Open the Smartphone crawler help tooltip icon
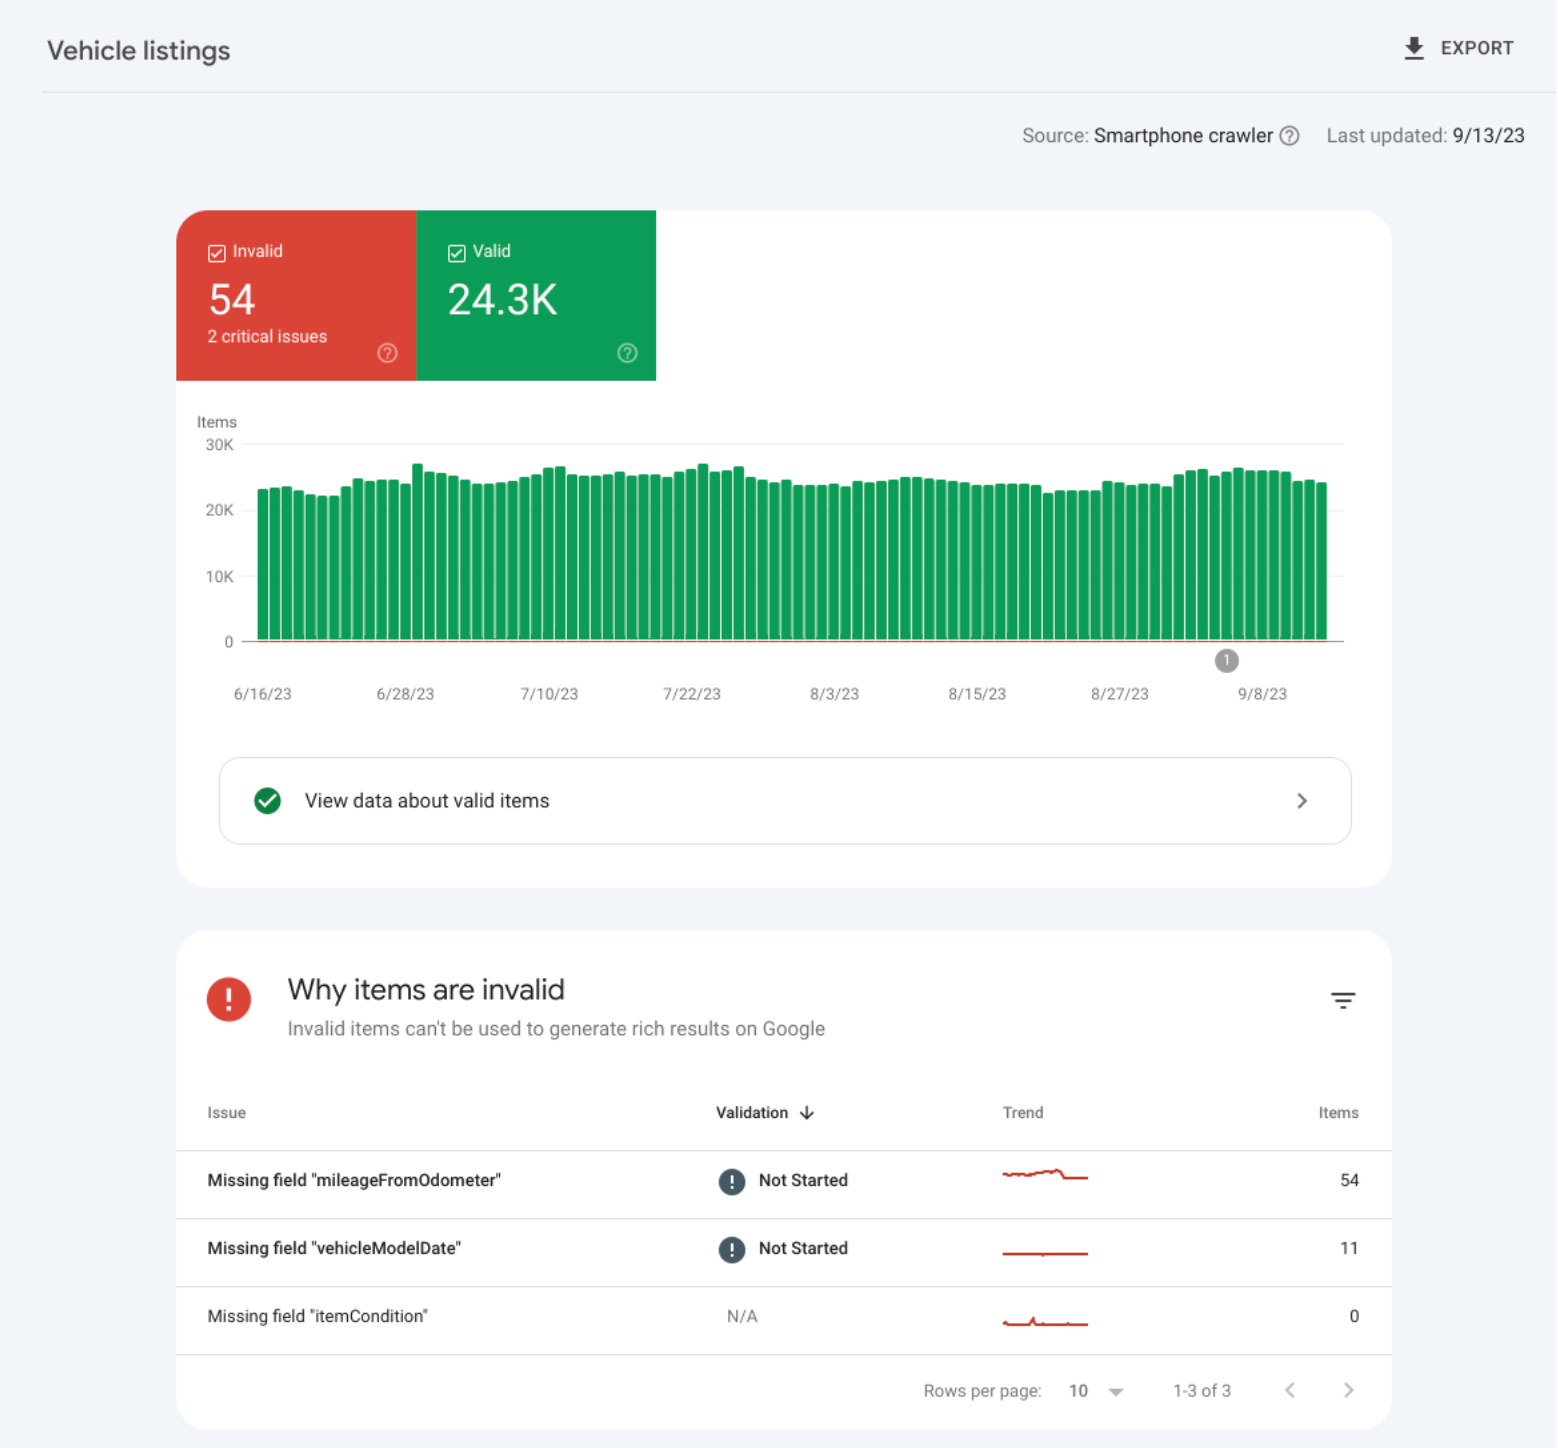 pyautogui.click(x=1290, y=135)
